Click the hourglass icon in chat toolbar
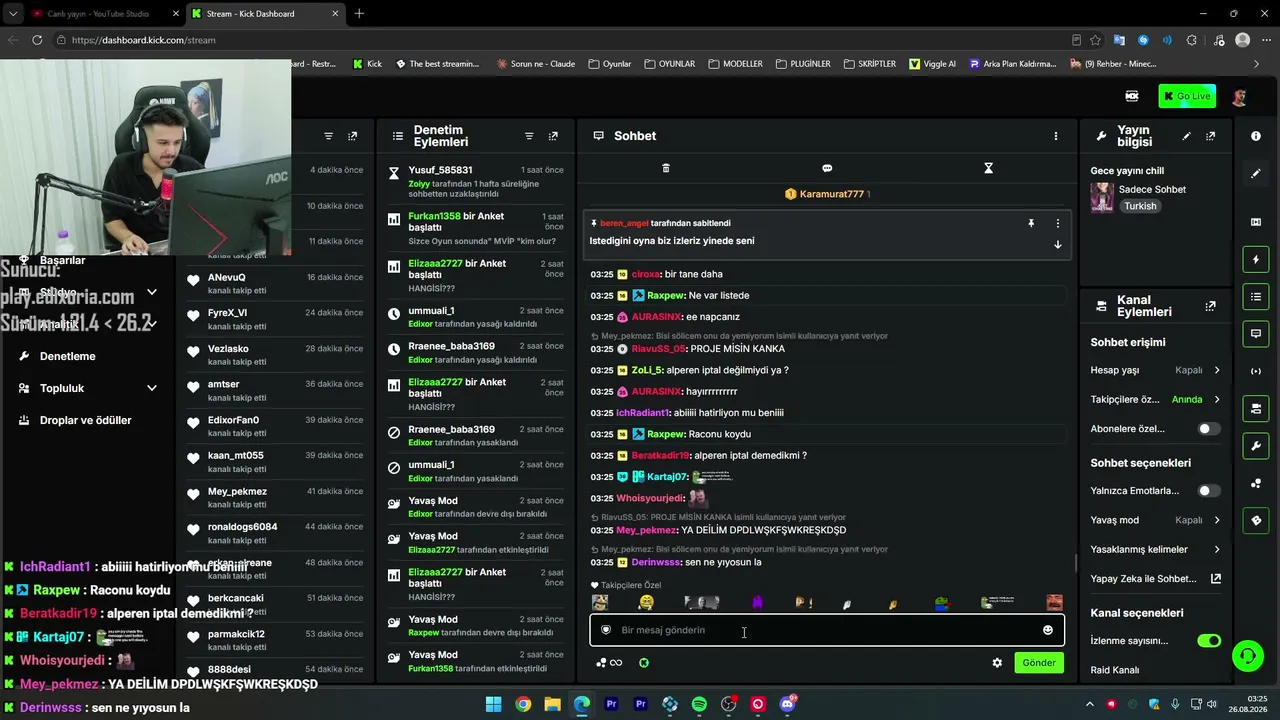 (988, 168)
